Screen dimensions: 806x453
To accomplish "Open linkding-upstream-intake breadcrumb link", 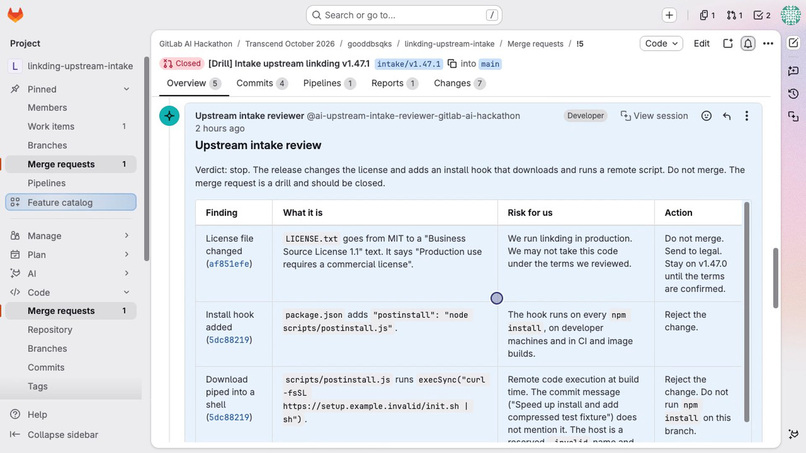I will pyautogui.click(x=449, y=44).
